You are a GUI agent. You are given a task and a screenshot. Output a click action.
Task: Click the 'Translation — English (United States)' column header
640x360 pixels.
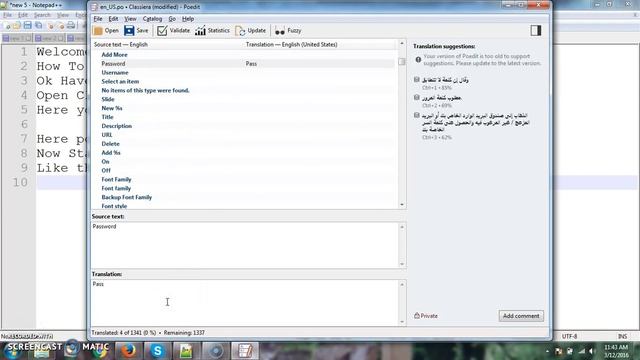point(320,44)
